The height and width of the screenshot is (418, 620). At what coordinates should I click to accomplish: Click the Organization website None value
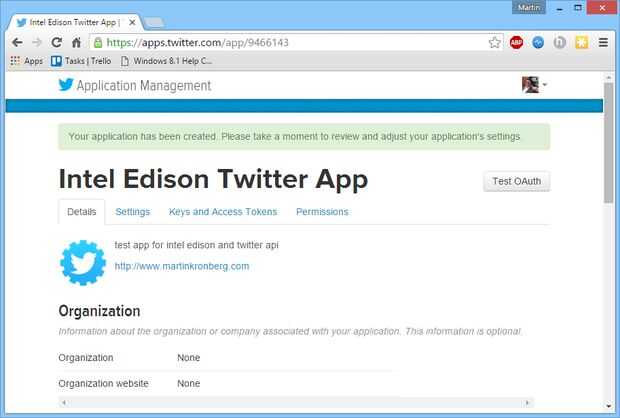[x=189, y=384]
